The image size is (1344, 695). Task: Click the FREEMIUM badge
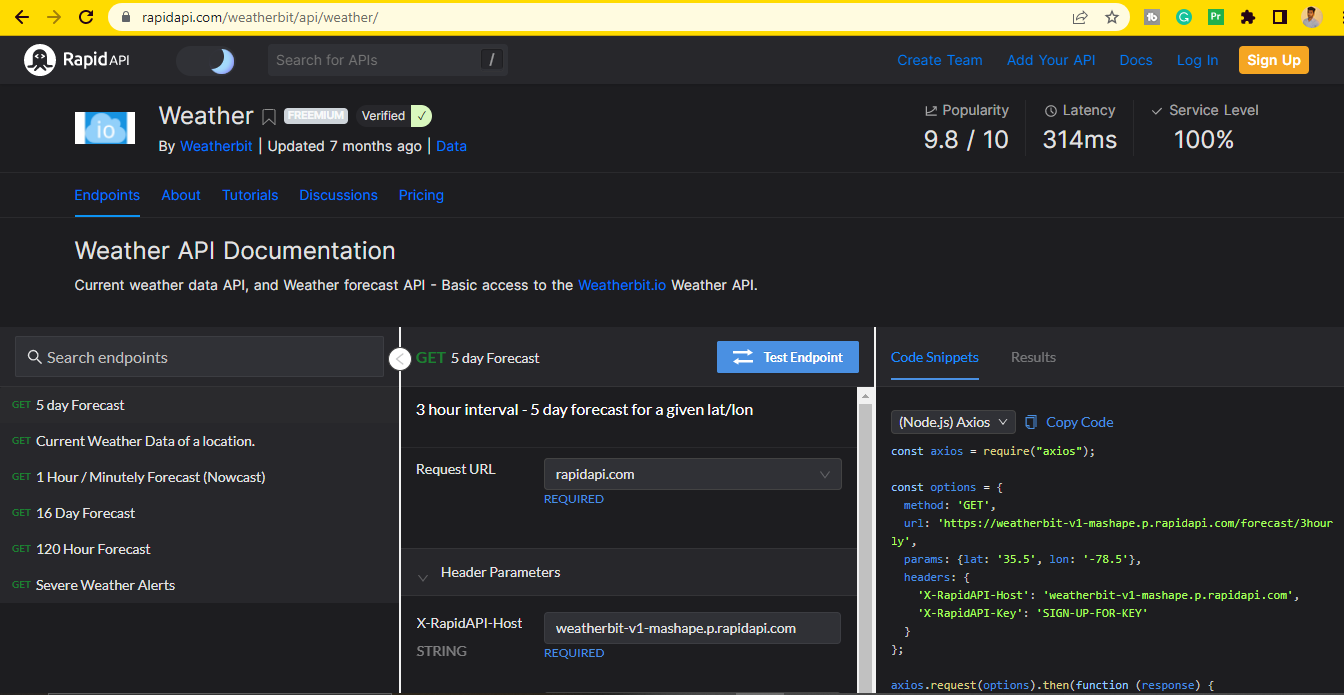click(316, 116)
